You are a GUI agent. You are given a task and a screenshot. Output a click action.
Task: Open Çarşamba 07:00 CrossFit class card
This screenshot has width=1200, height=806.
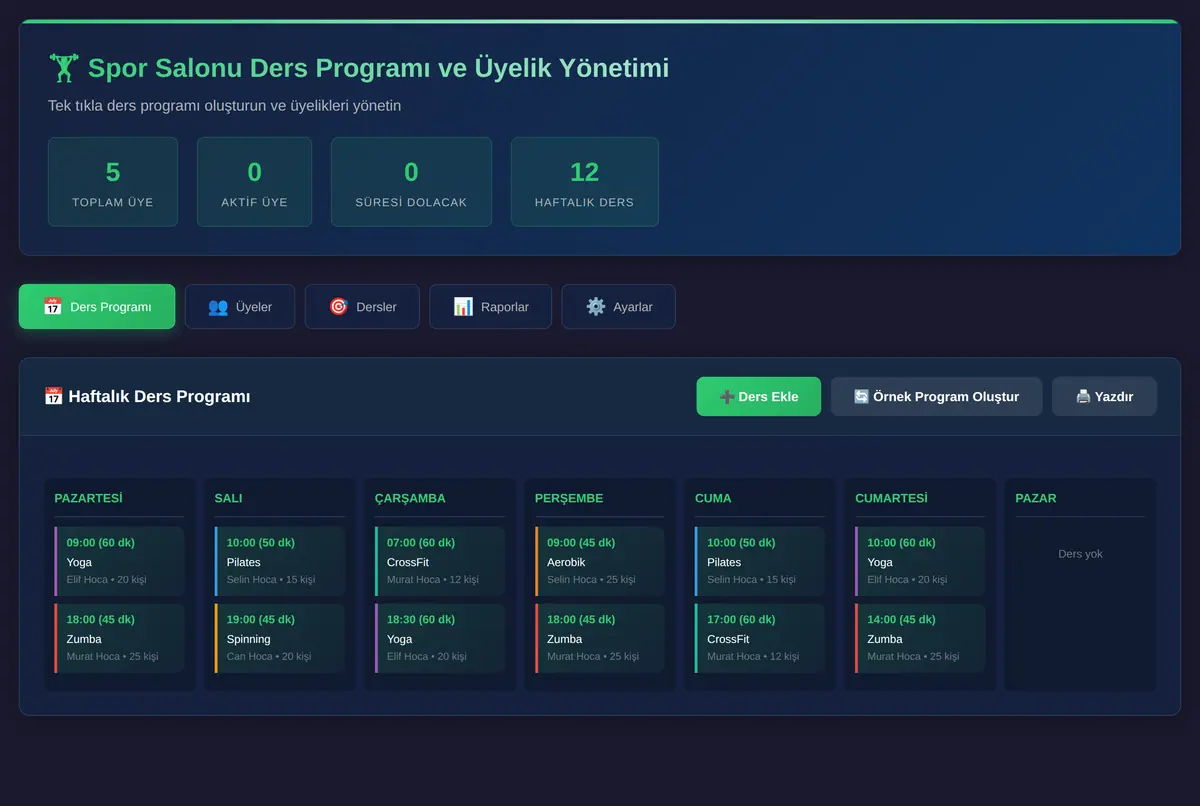(439, 561)
